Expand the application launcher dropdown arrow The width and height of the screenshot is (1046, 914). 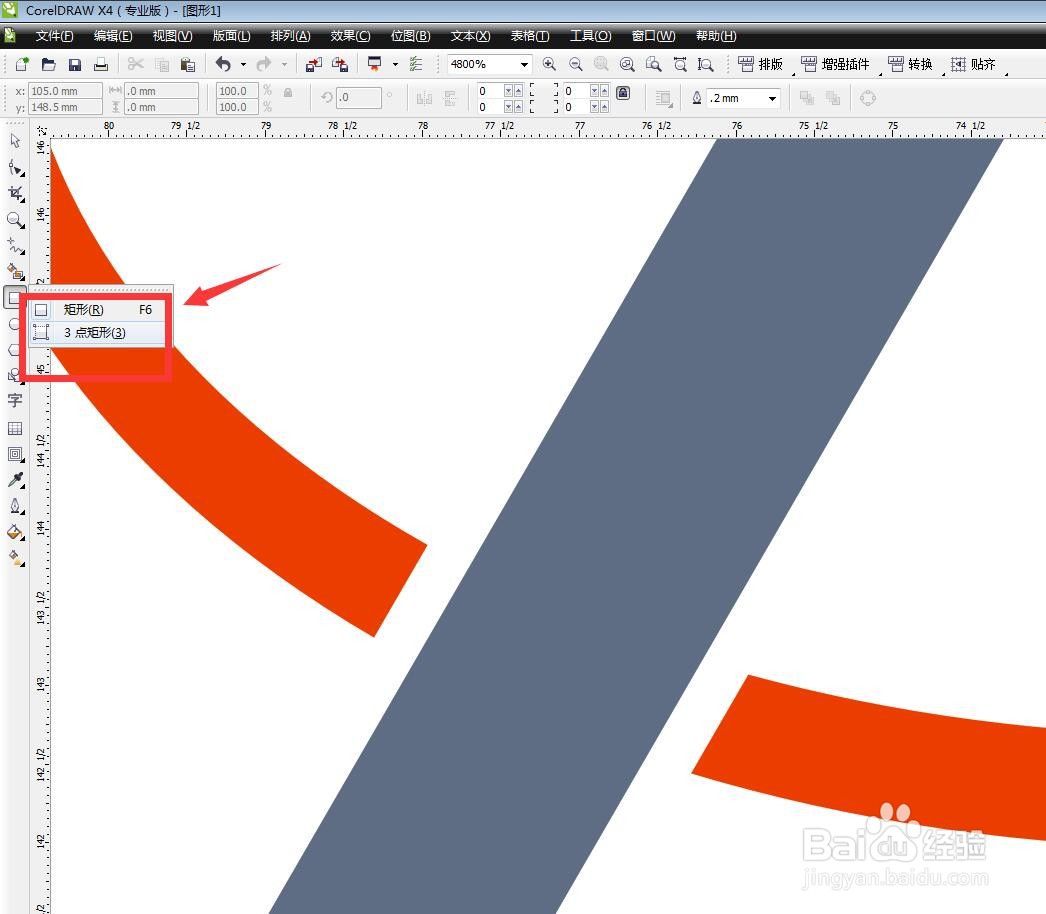click(395, 64)
